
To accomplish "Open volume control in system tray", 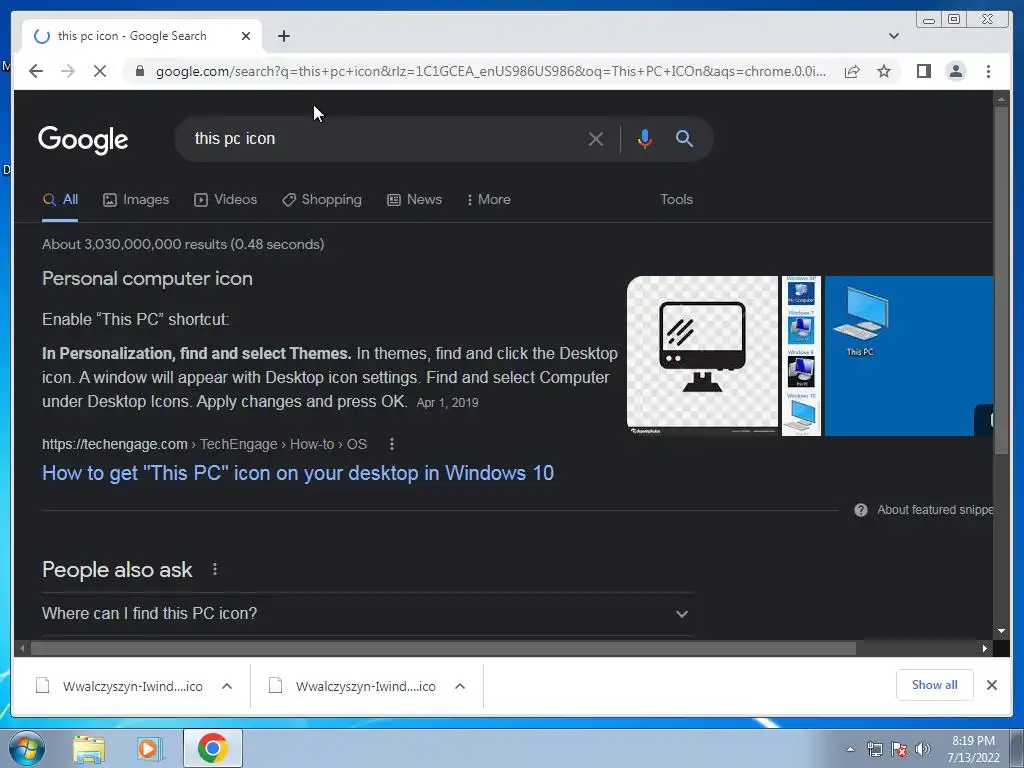I will (923, 750).
